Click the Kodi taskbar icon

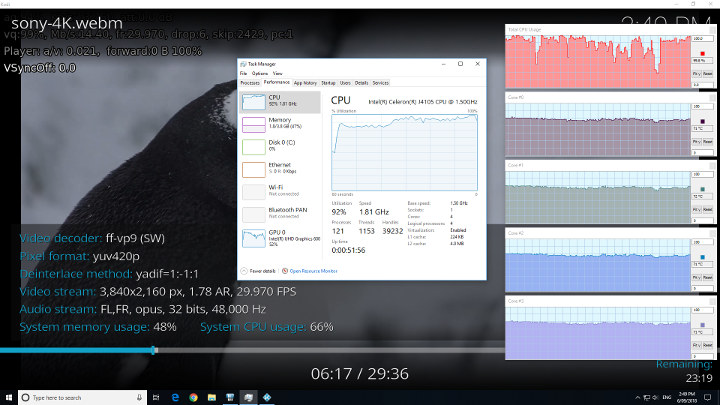267,398
